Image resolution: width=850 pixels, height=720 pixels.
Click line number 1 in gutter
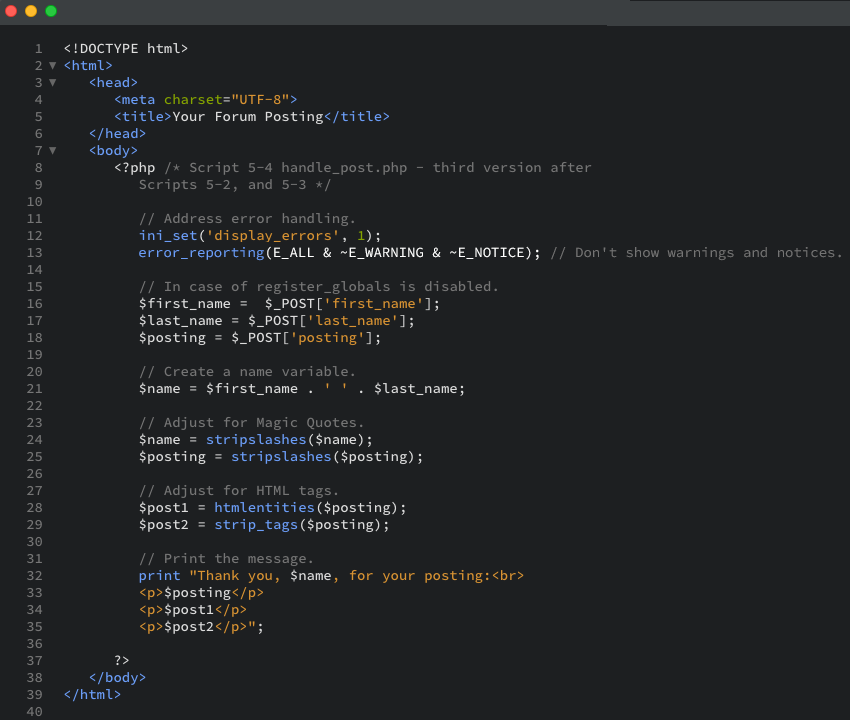pos(38,49)
